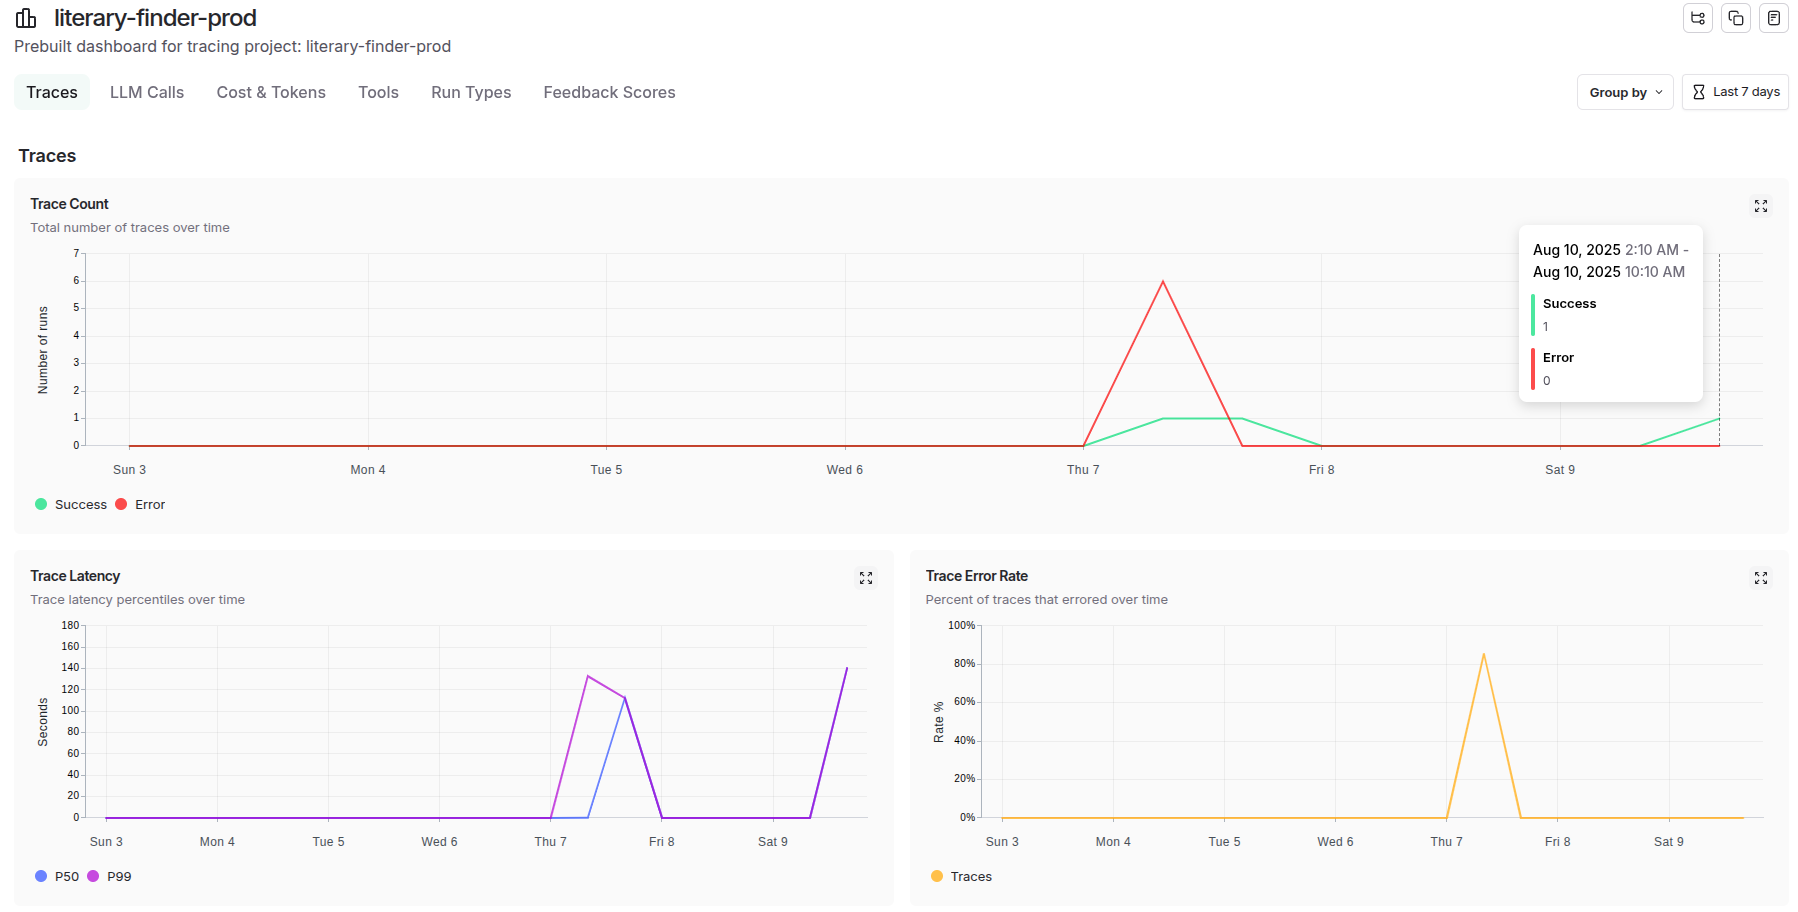Expand the Trace Error Rate chart to fullscreen
Screen dimensions: 1798x912
(1761, 578)
